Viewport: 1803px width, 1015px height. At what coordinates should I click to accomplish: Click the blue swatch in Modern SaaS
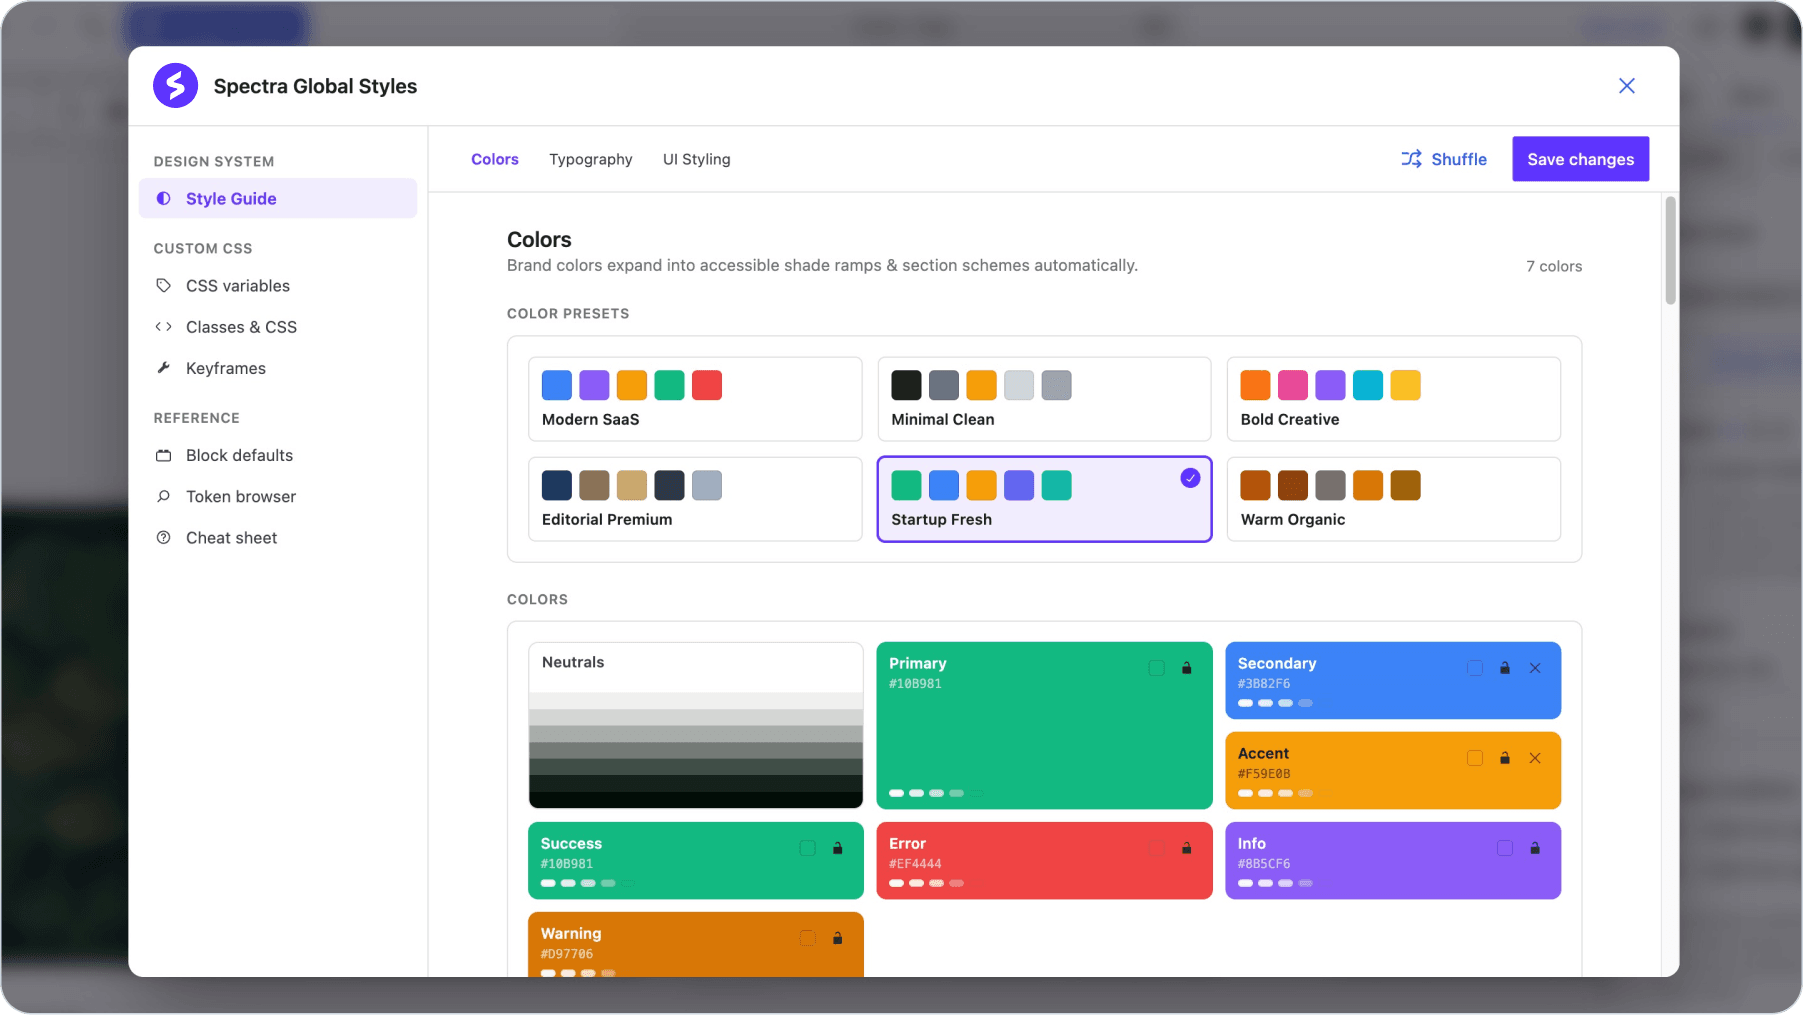557,385
